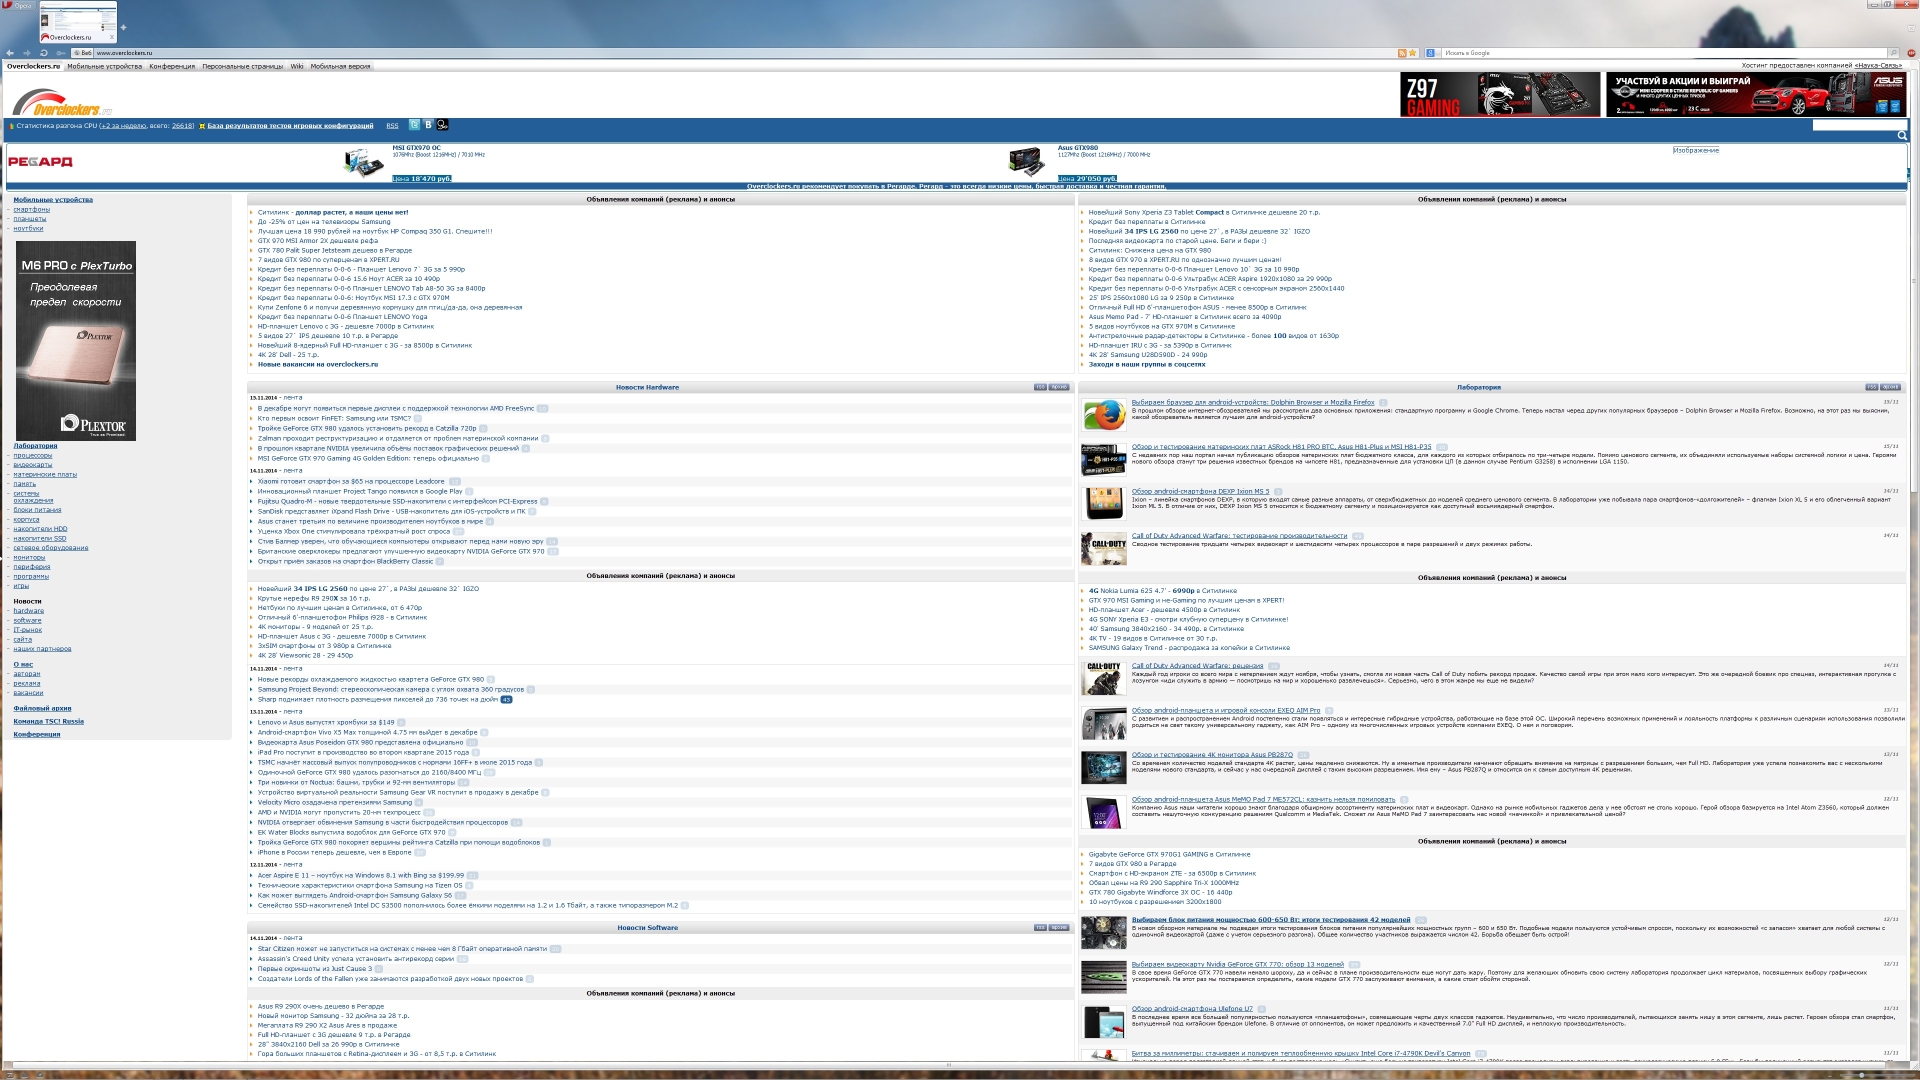
Task: Open the Google search engine dropdown
Action: (x=1432, y=53)
